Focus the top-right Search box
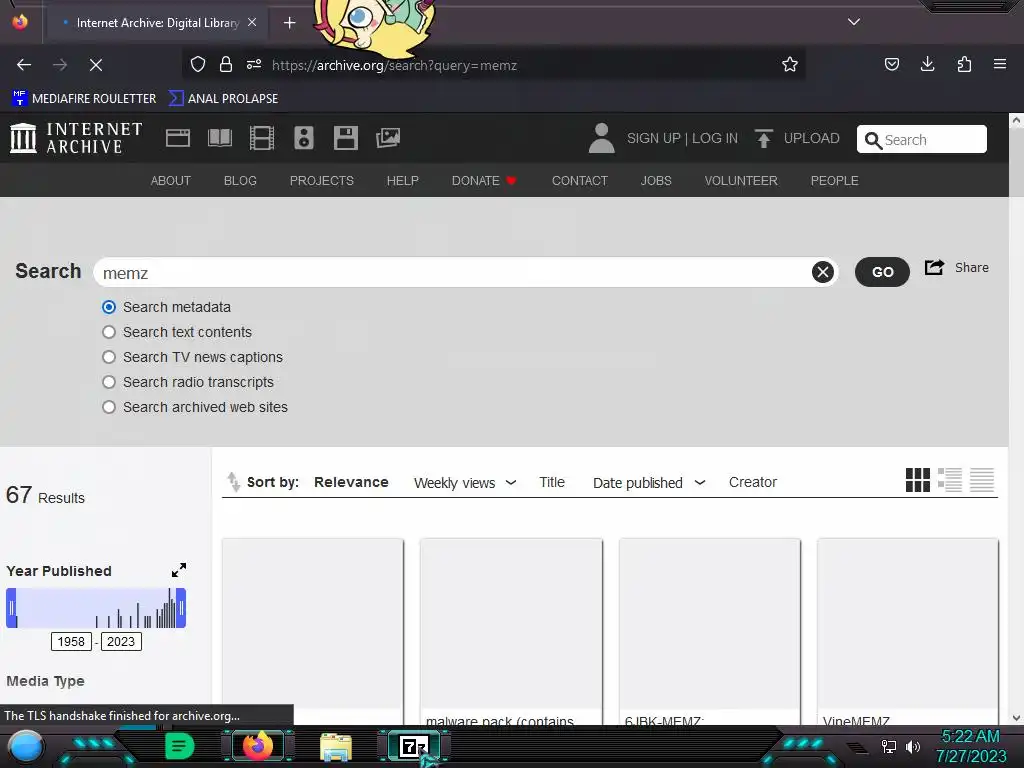Screen dimensions: 1024x768 (x=921, y=139)
